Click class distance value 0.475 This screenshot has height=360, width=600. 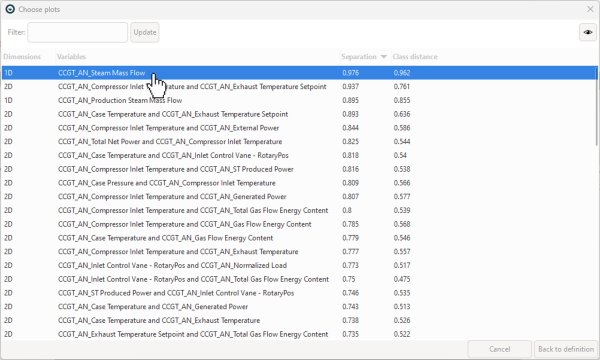(402, 279)
